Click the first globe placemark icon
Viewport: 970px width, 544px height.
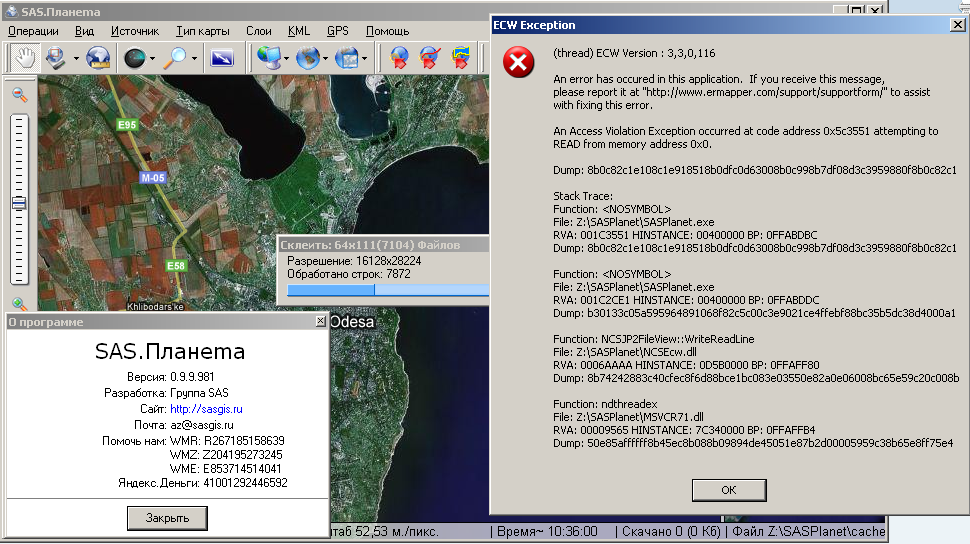(399, 58)
